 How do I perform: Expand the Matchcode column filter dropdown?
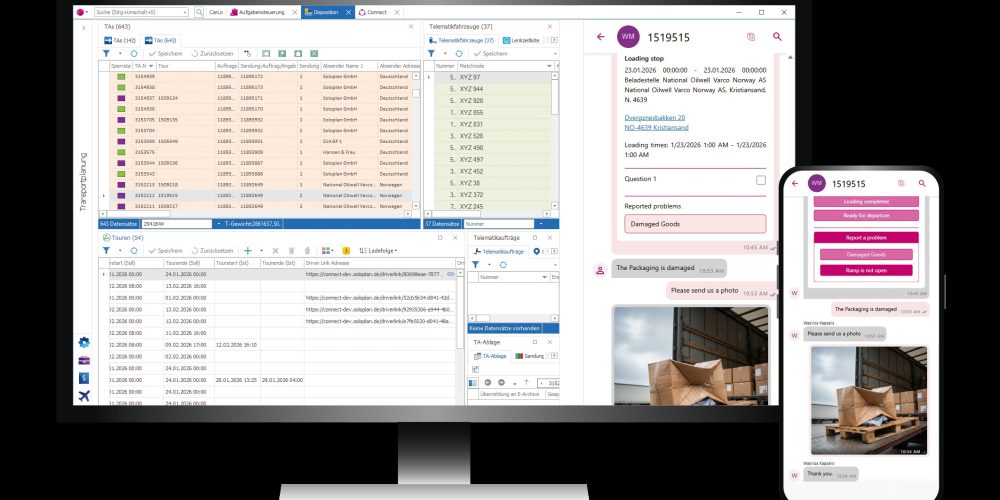click(x=549, y=65)
